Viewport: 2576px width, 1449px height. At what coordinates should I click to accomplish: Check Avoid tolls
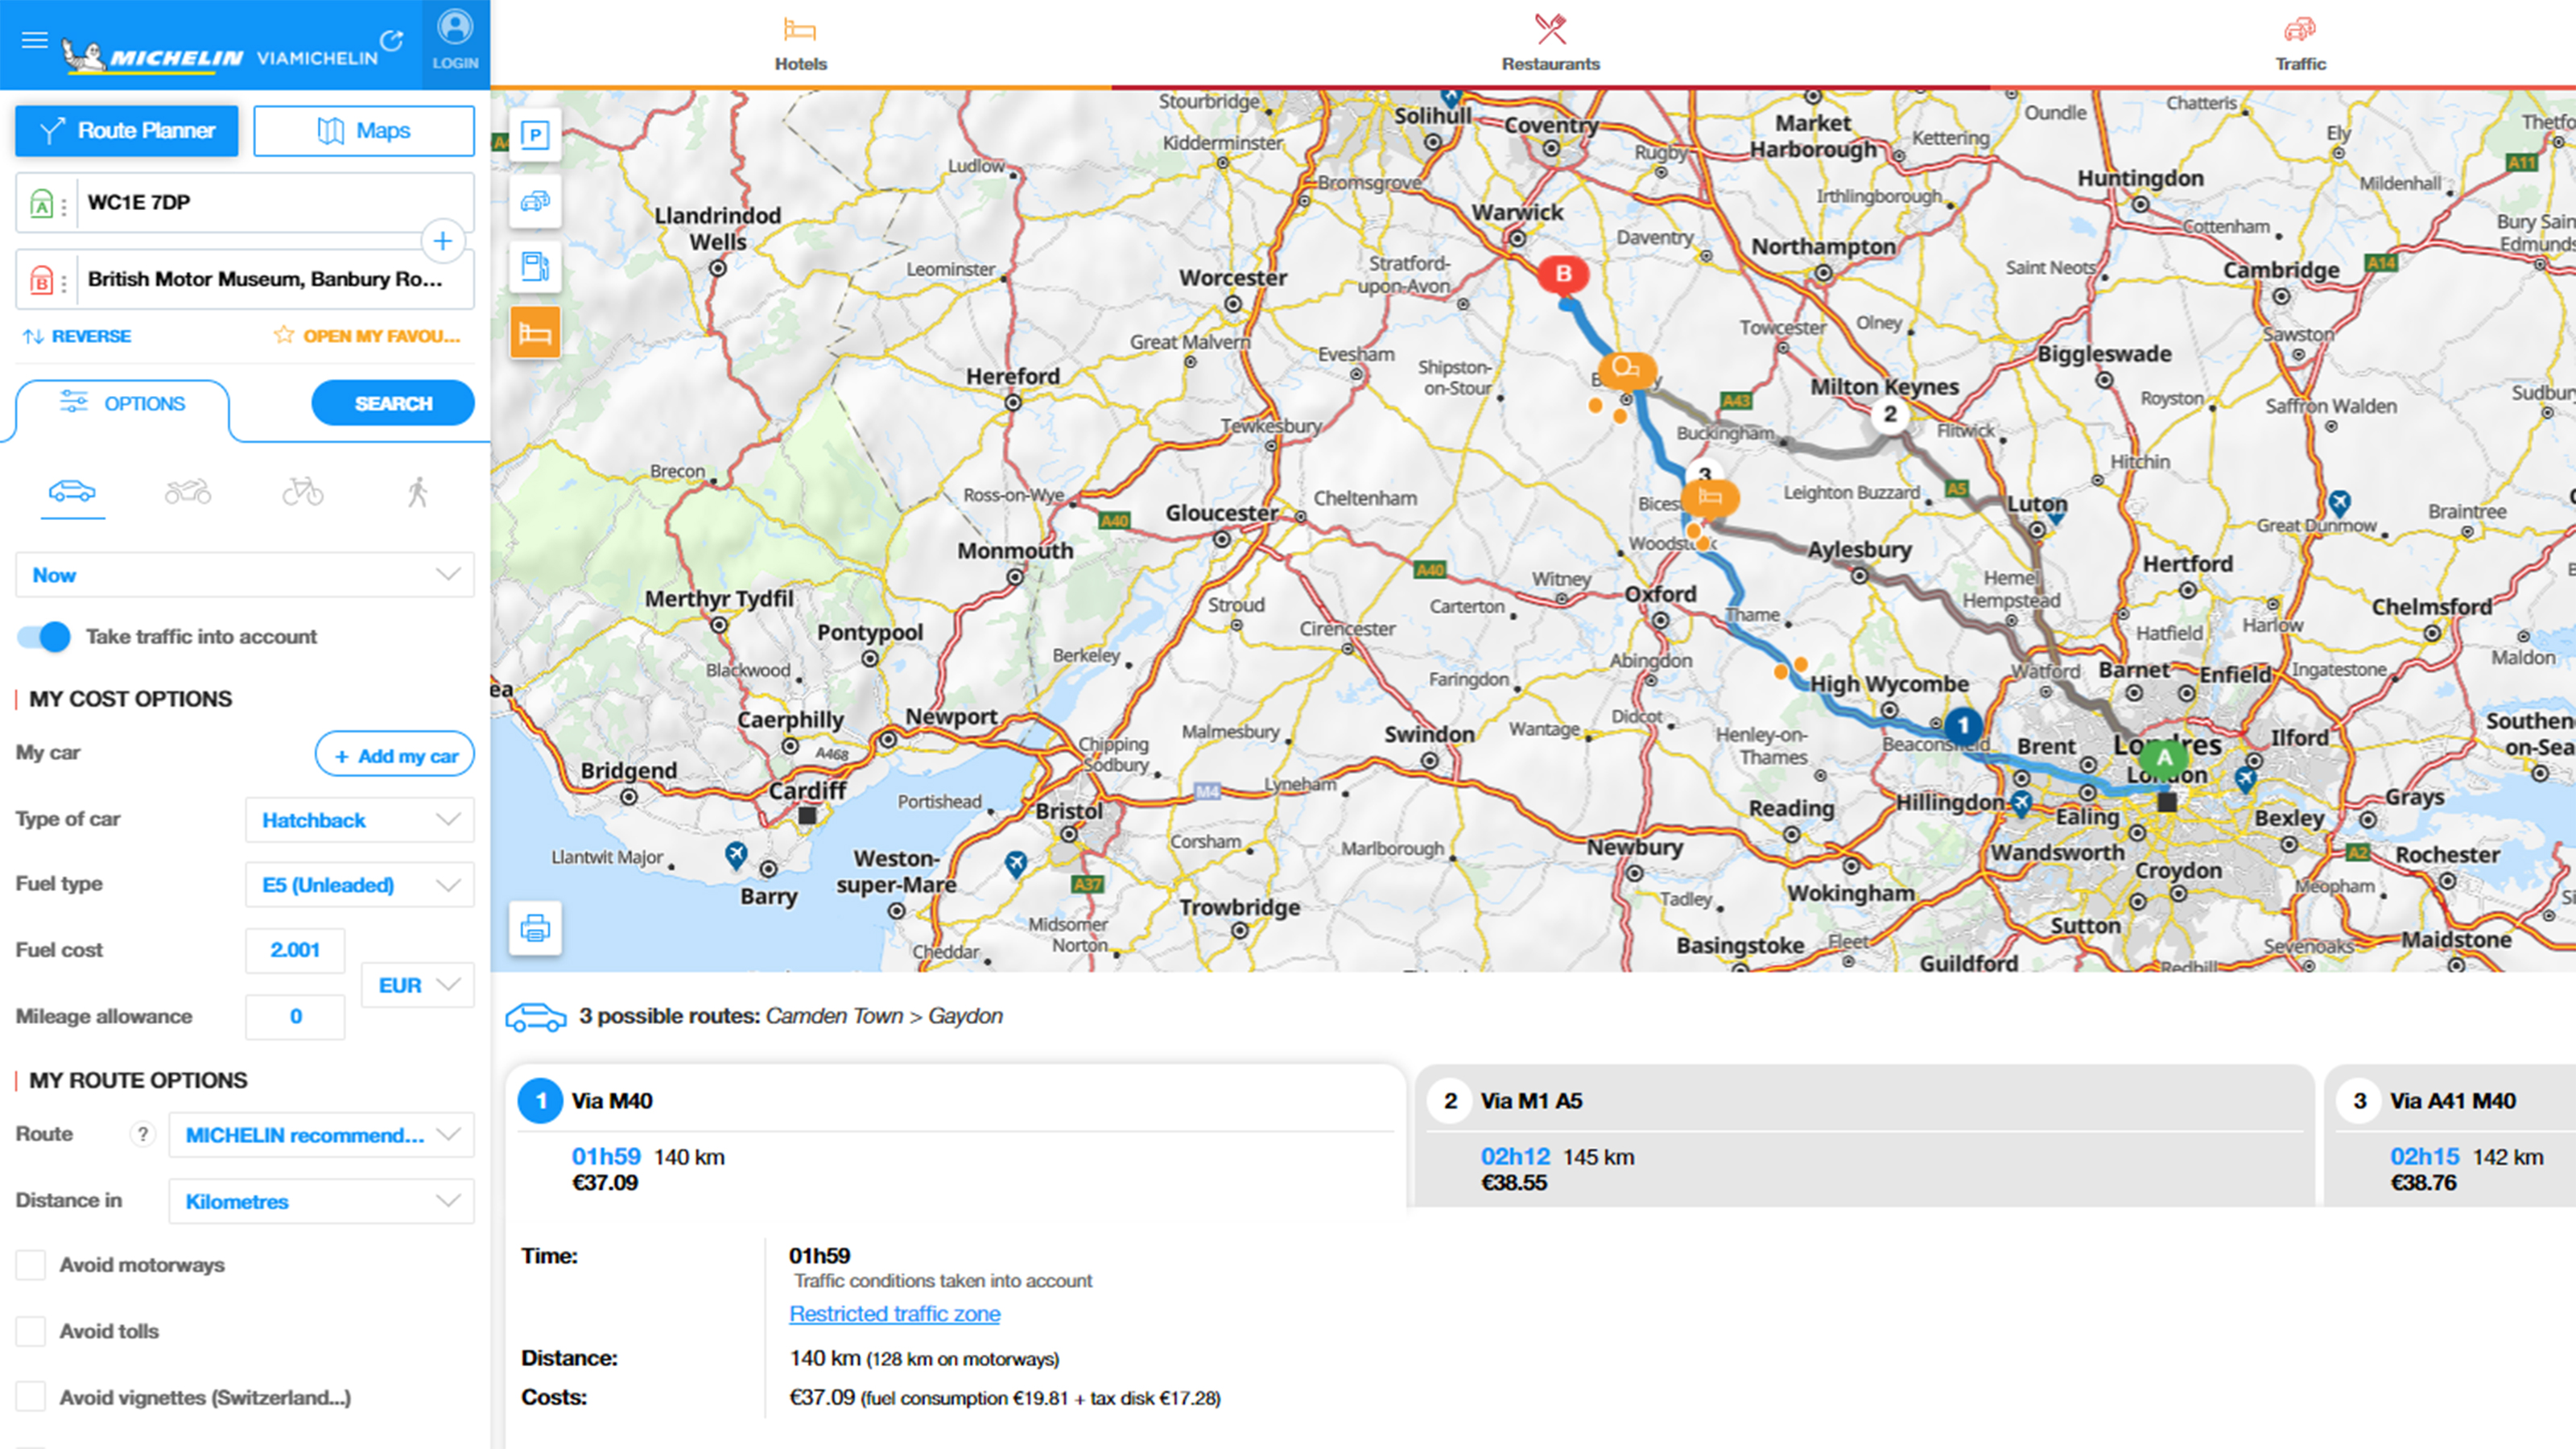(31, 1331)
